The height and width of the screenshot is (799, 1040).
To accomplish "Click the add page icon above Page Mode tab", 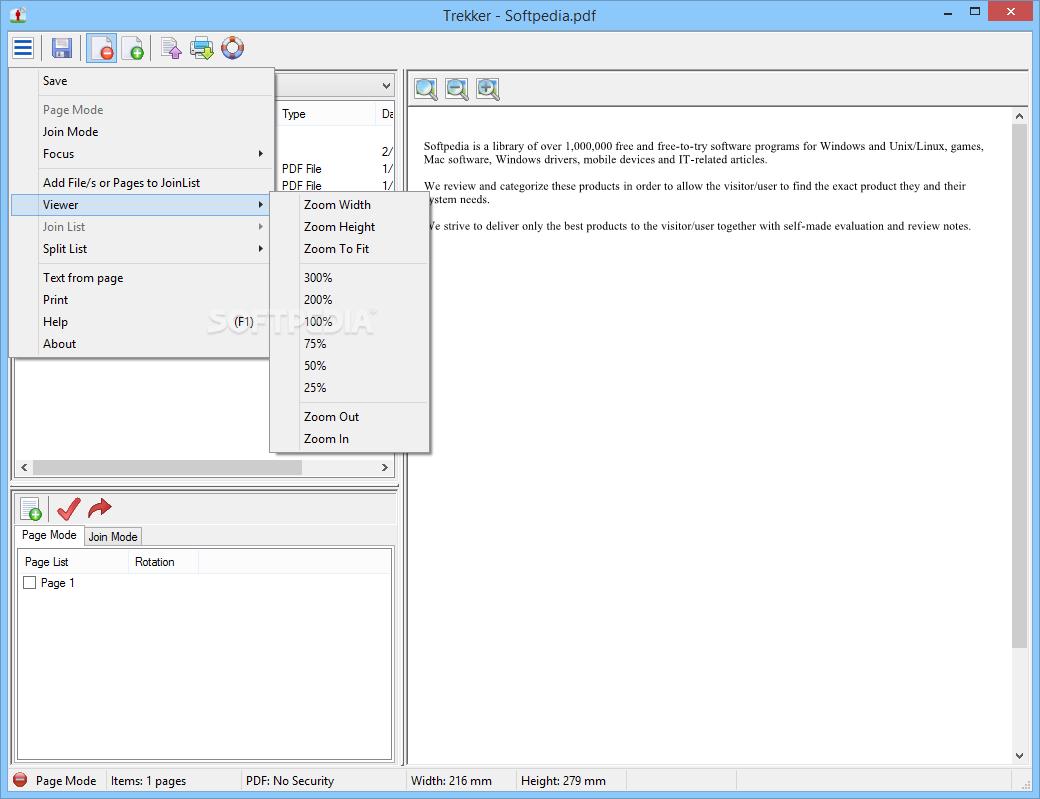I will (x=31, y=509).
